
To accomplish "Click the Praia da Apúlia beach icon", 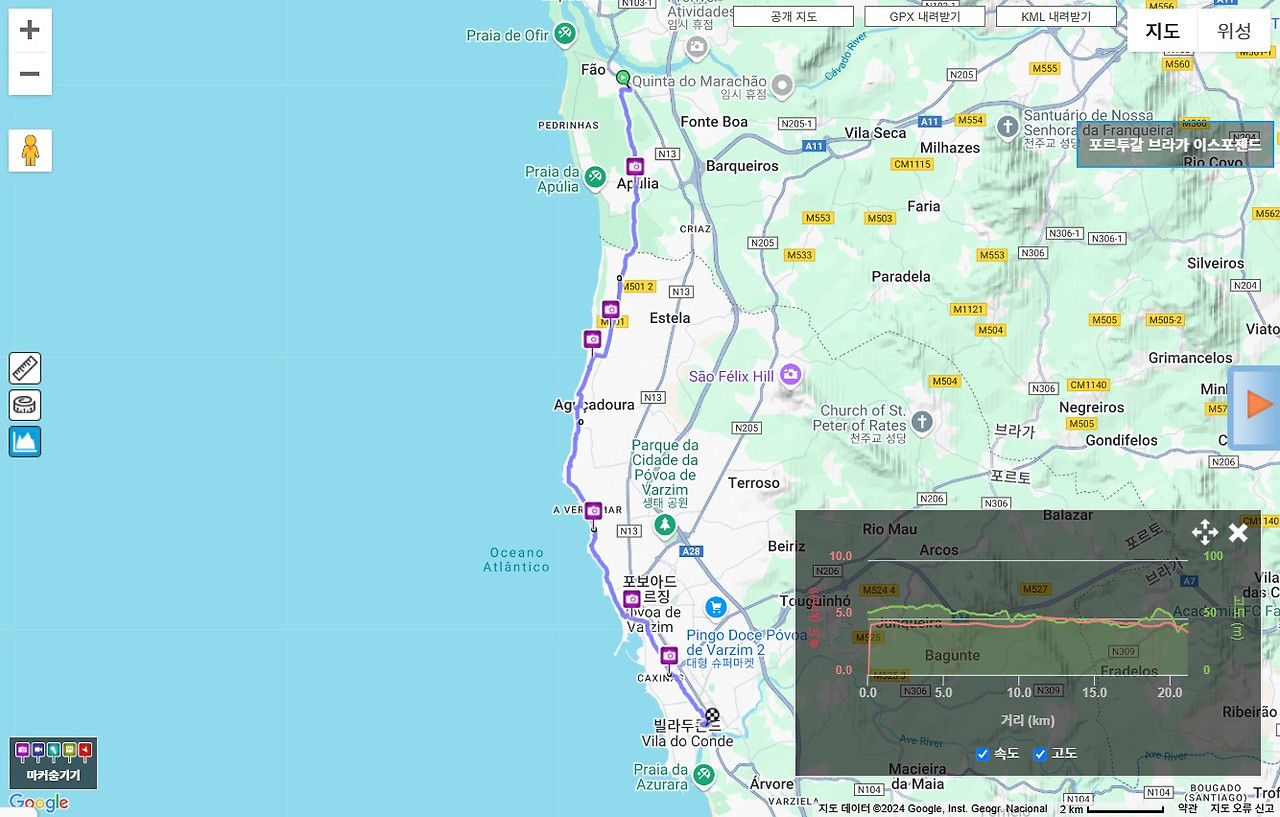I will (x=595, y=177).
